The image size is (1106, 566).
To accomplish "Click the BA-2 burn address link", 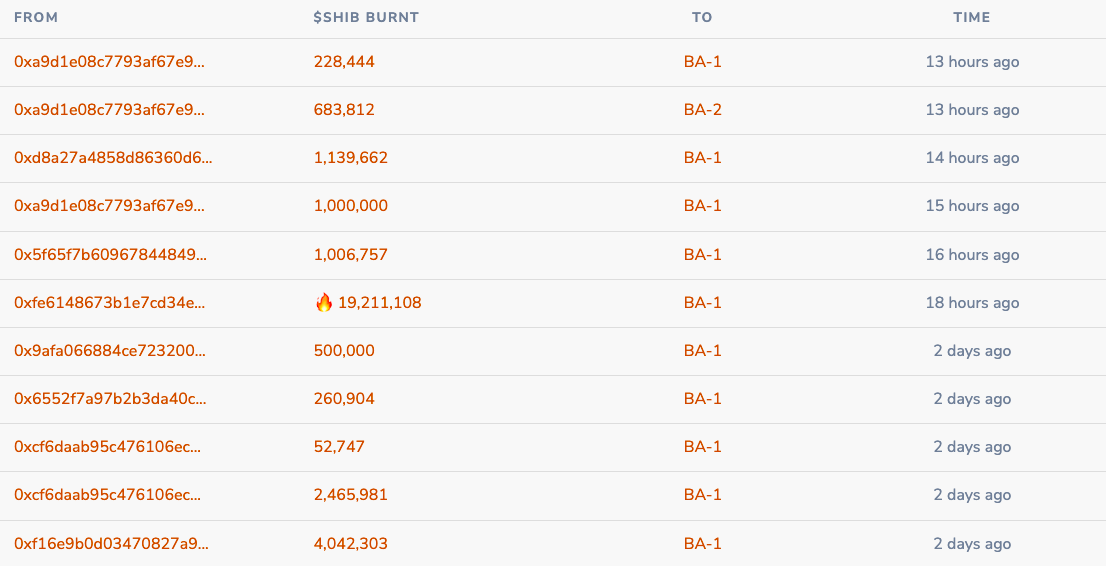I will pos(703,110).
